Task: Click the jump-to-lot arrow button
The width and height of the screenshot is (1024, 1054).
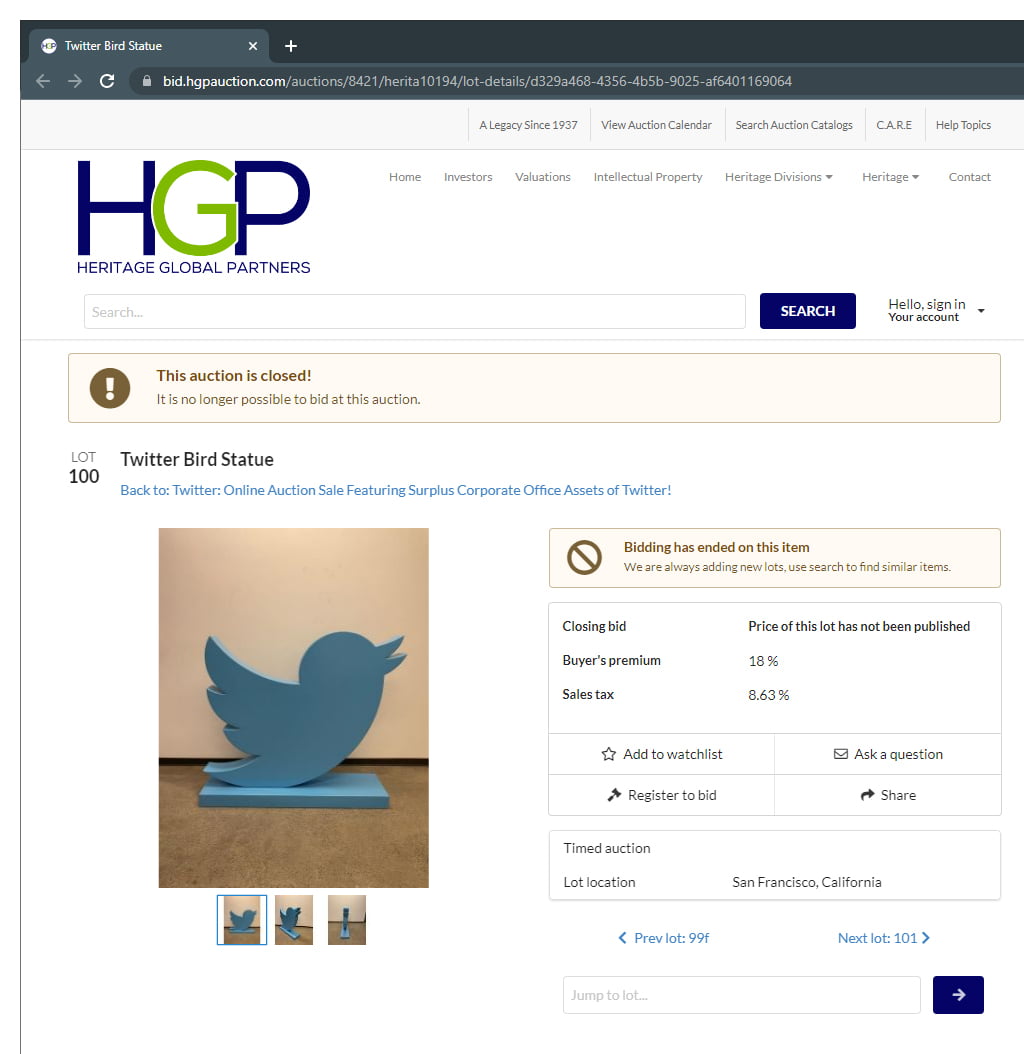Action: [958, 995]
